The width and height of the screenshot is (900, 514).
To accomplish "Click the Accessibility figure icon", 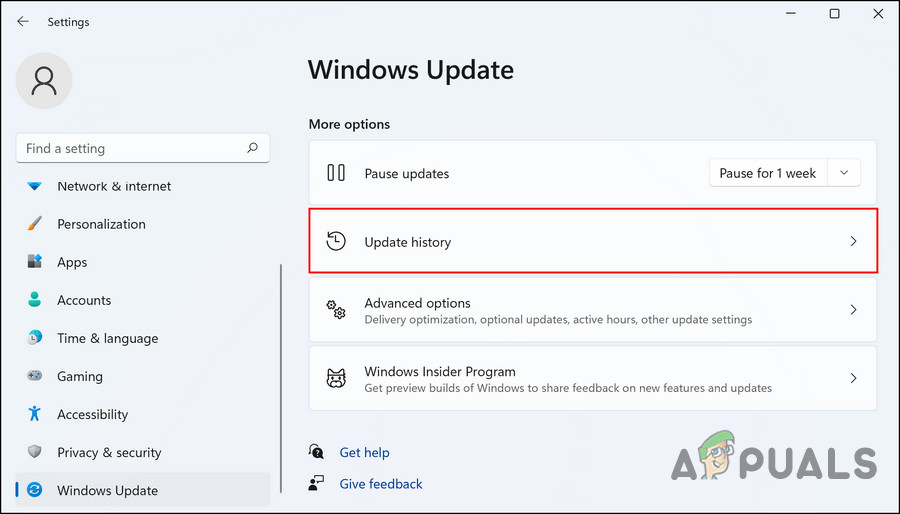I will click(x=35, y=414).
